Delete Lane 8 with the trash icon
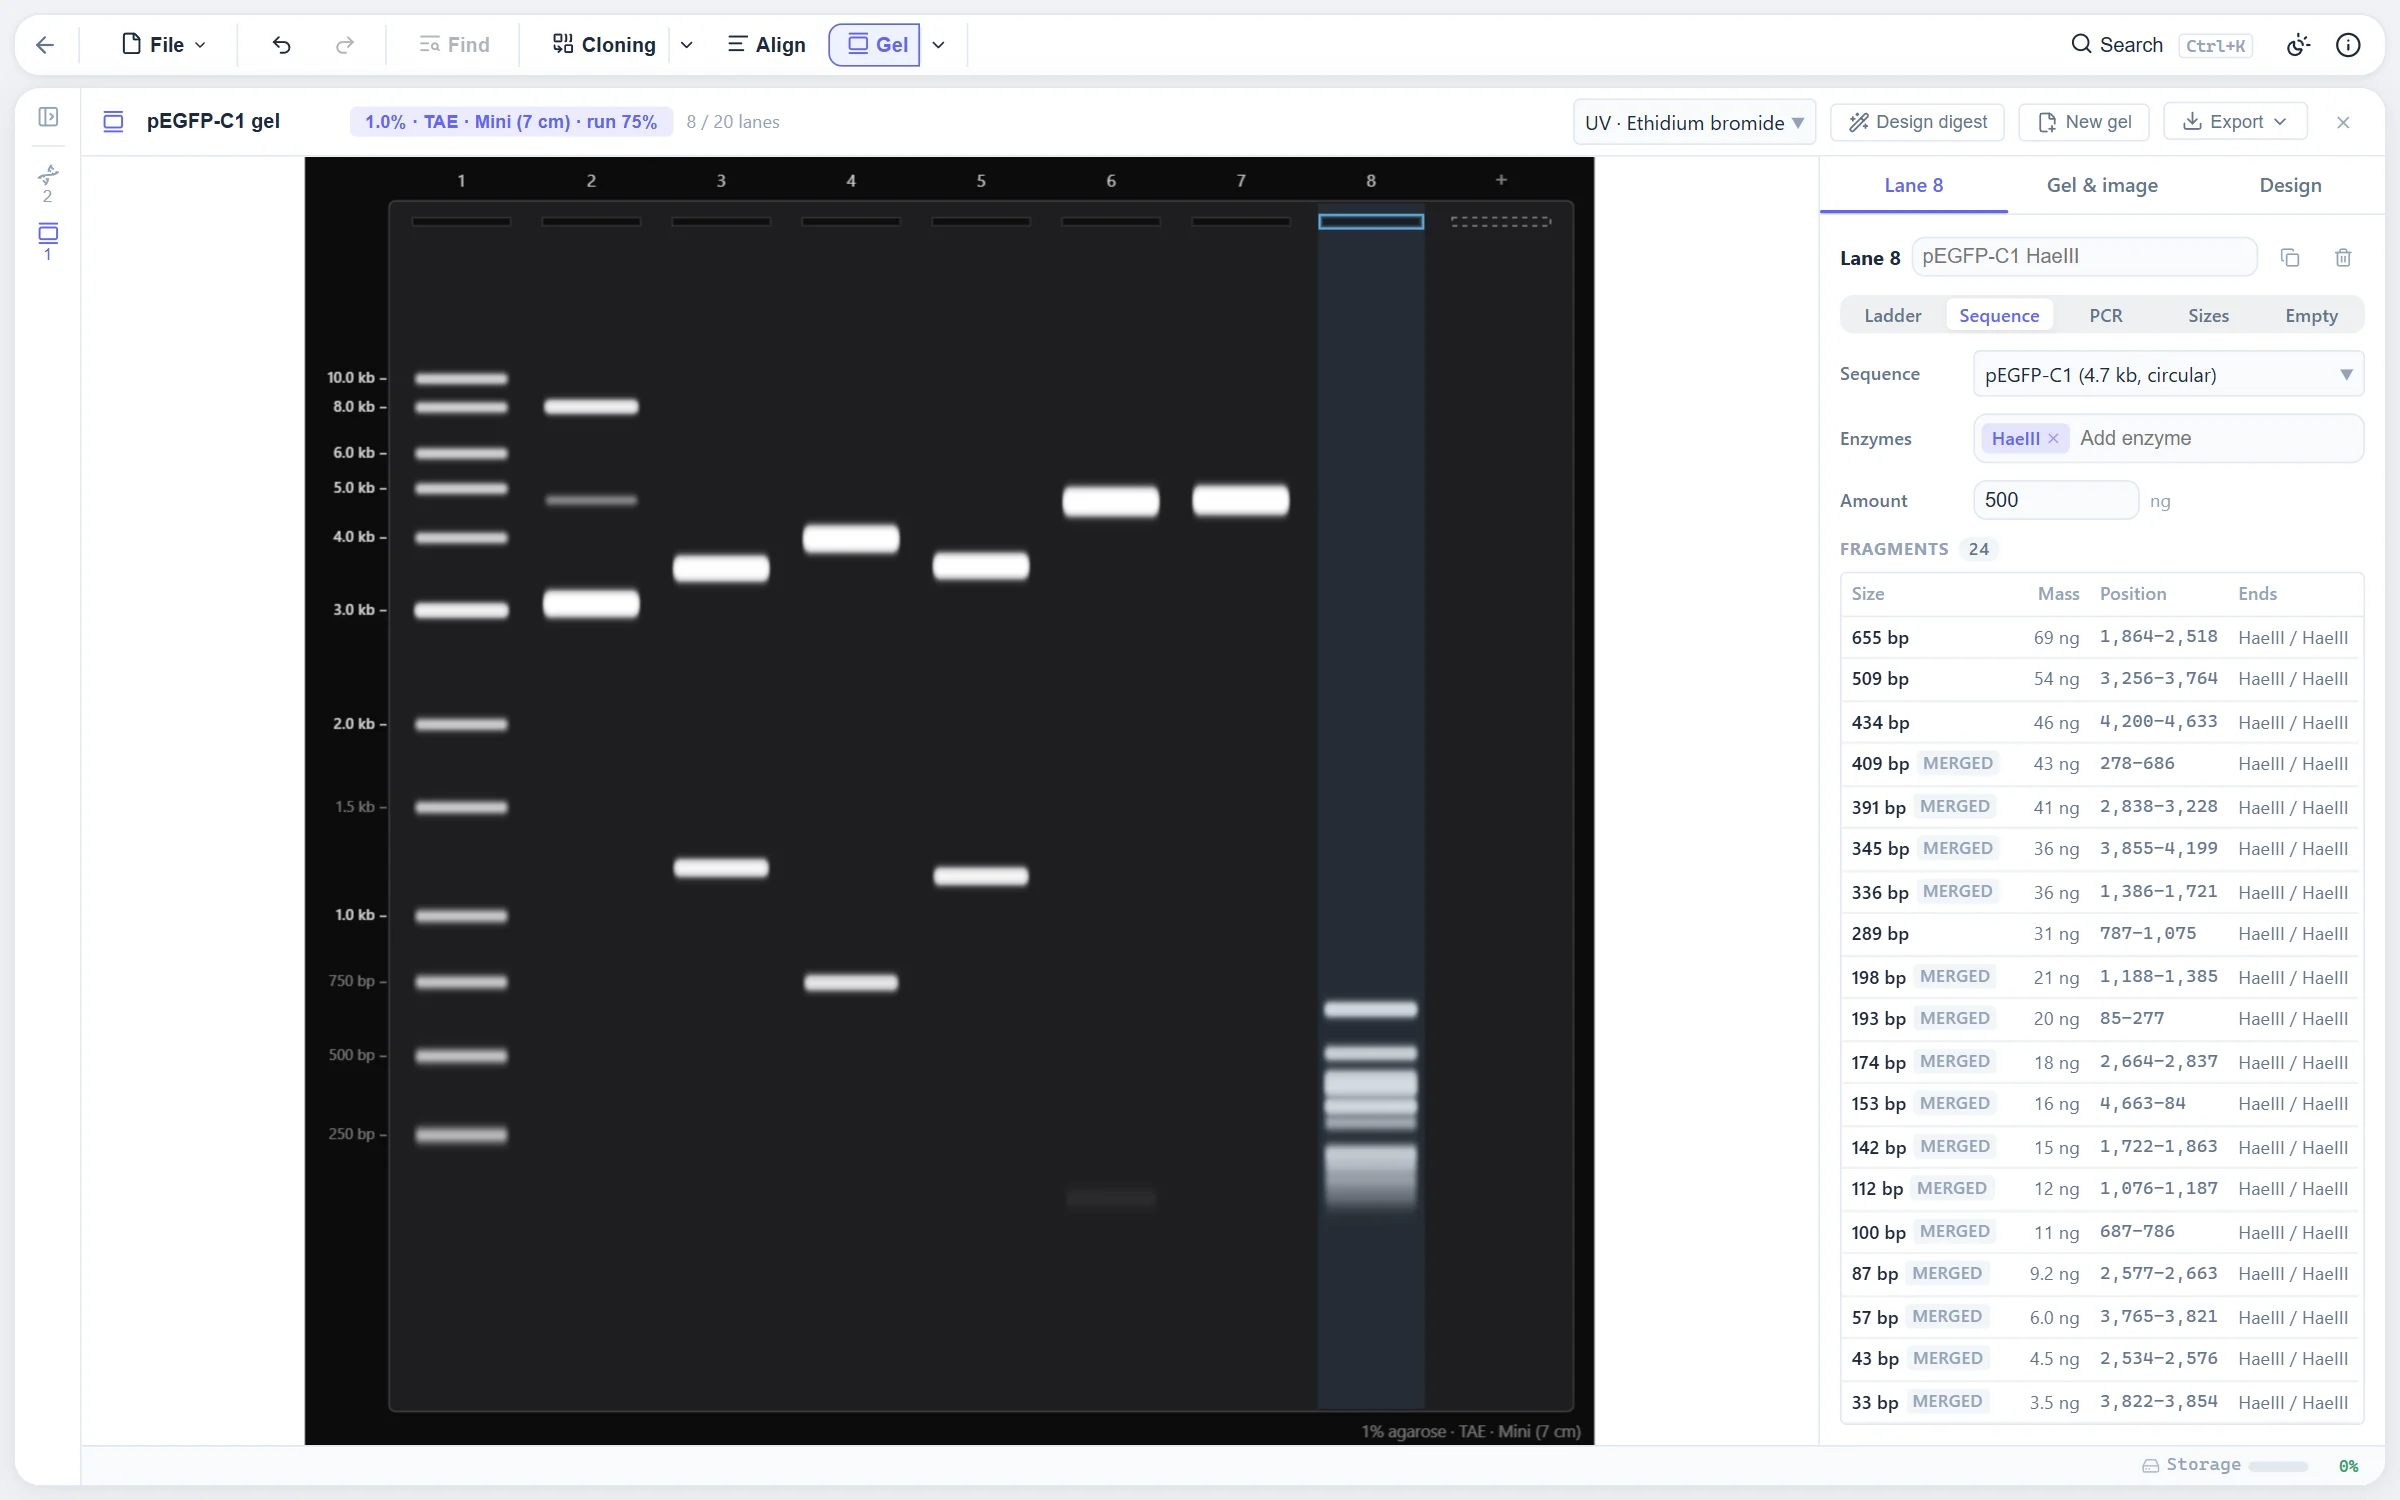This screenshot has width=2400, height=1500. (x=2343, y=258)
